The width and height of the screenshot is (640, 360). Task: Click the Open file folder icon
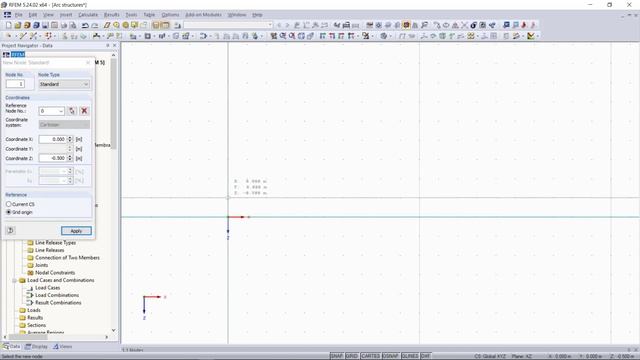tap(18, 25)
